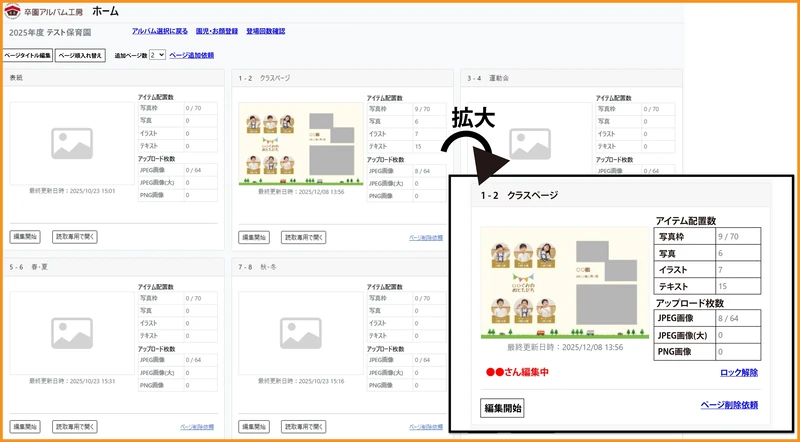The width and height of the screenshot is (800, 442).
Task: Open 登場回数確認 link
Action: 265,31
